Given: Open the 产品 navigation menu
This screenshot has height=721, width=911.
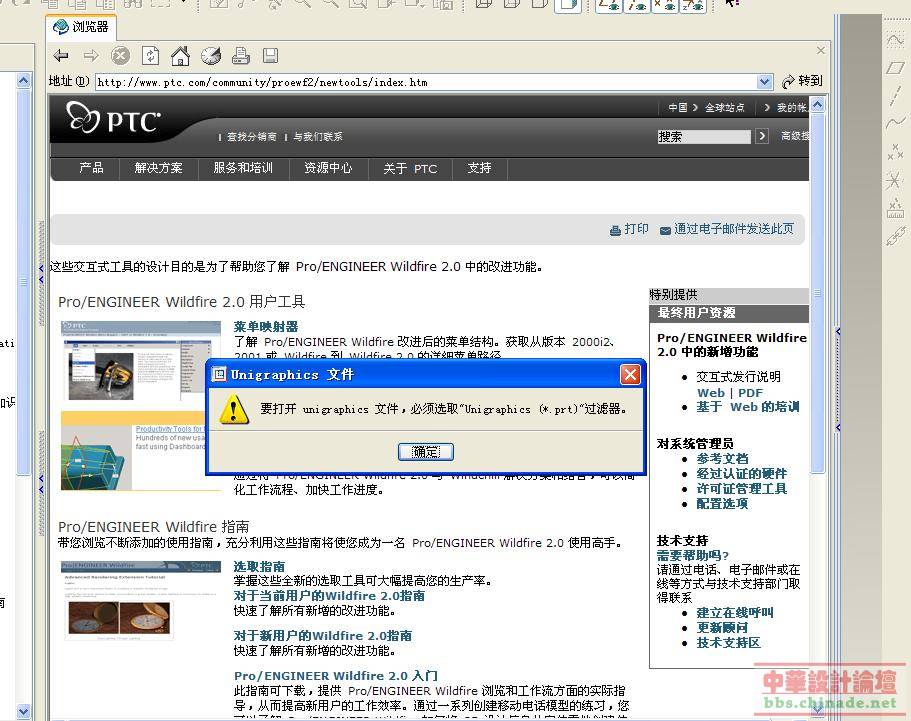Looking at the screenshot, I should (91, 168).
